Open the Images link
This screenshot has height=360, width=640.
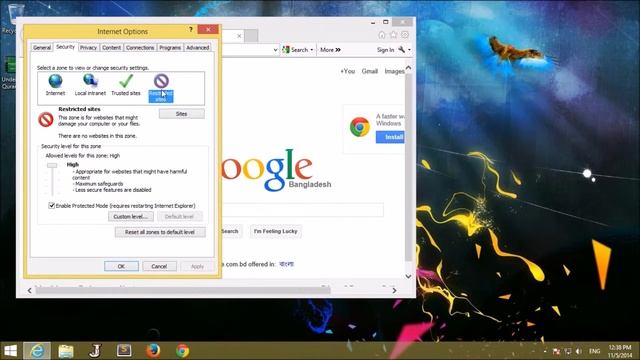pyautogui.click(x=394, y=71)
